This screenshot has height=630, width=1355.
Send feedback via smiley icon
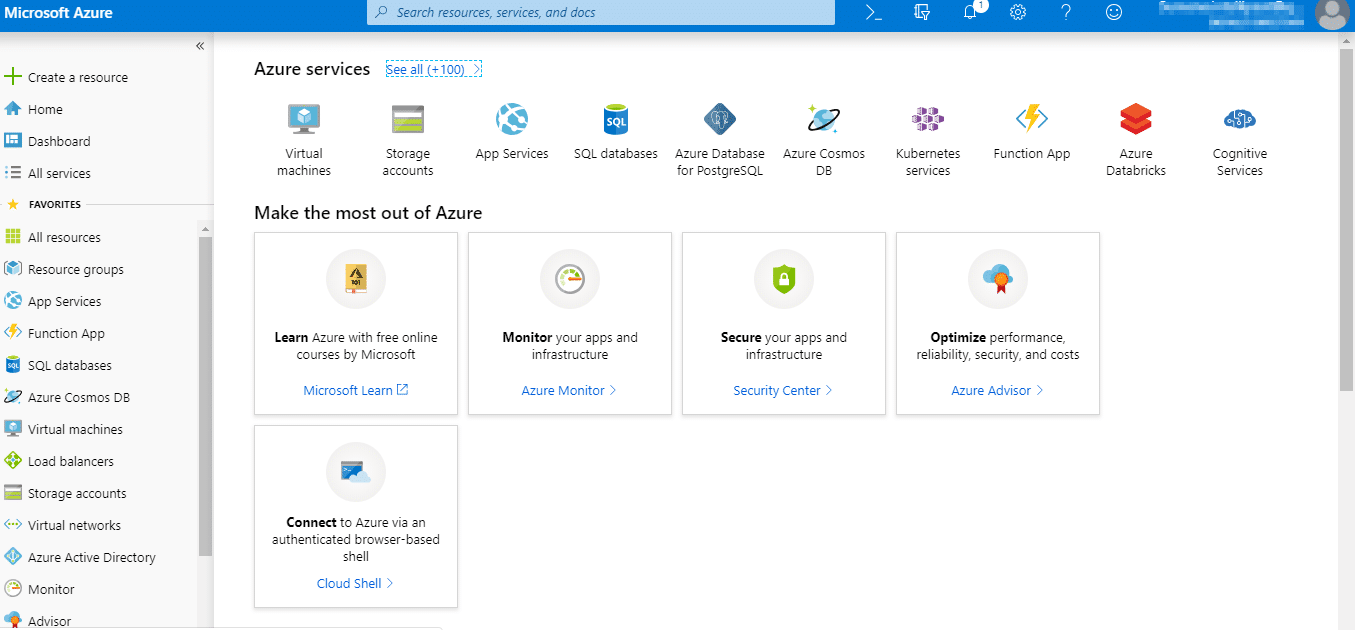point(1114,13)
